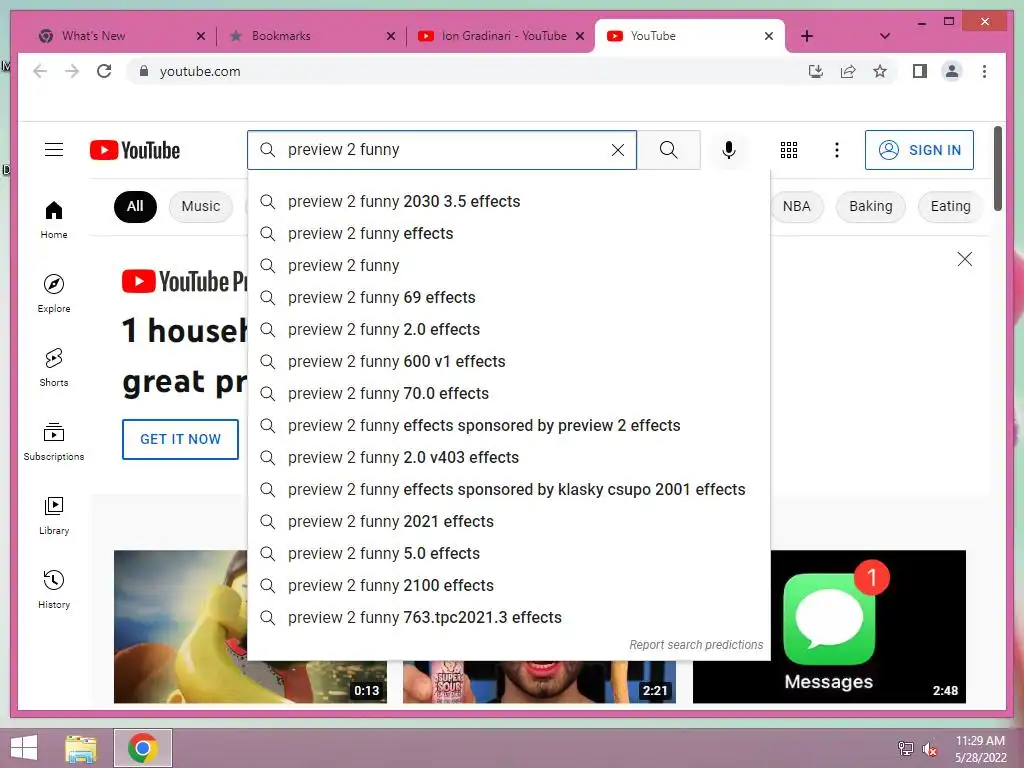Open Library in the sidebar
The height and width of the screenshot is (768, 1024).
tap(54, 516)
